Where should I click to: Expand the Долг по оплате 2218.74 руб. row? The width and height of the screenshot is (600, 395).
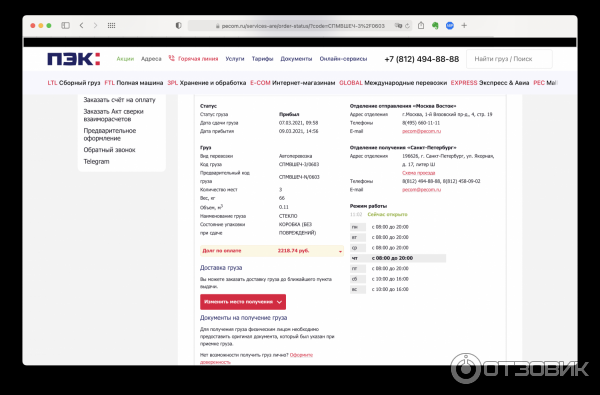272,251
